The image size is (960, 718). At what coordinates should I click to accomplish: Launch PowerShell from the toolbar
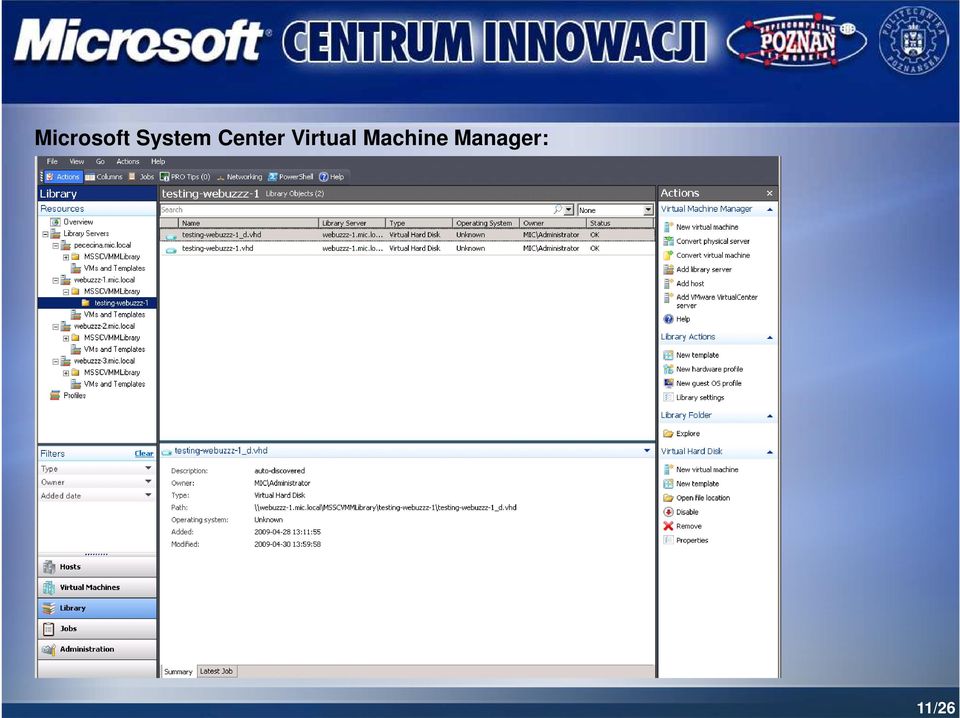(291, 177)
